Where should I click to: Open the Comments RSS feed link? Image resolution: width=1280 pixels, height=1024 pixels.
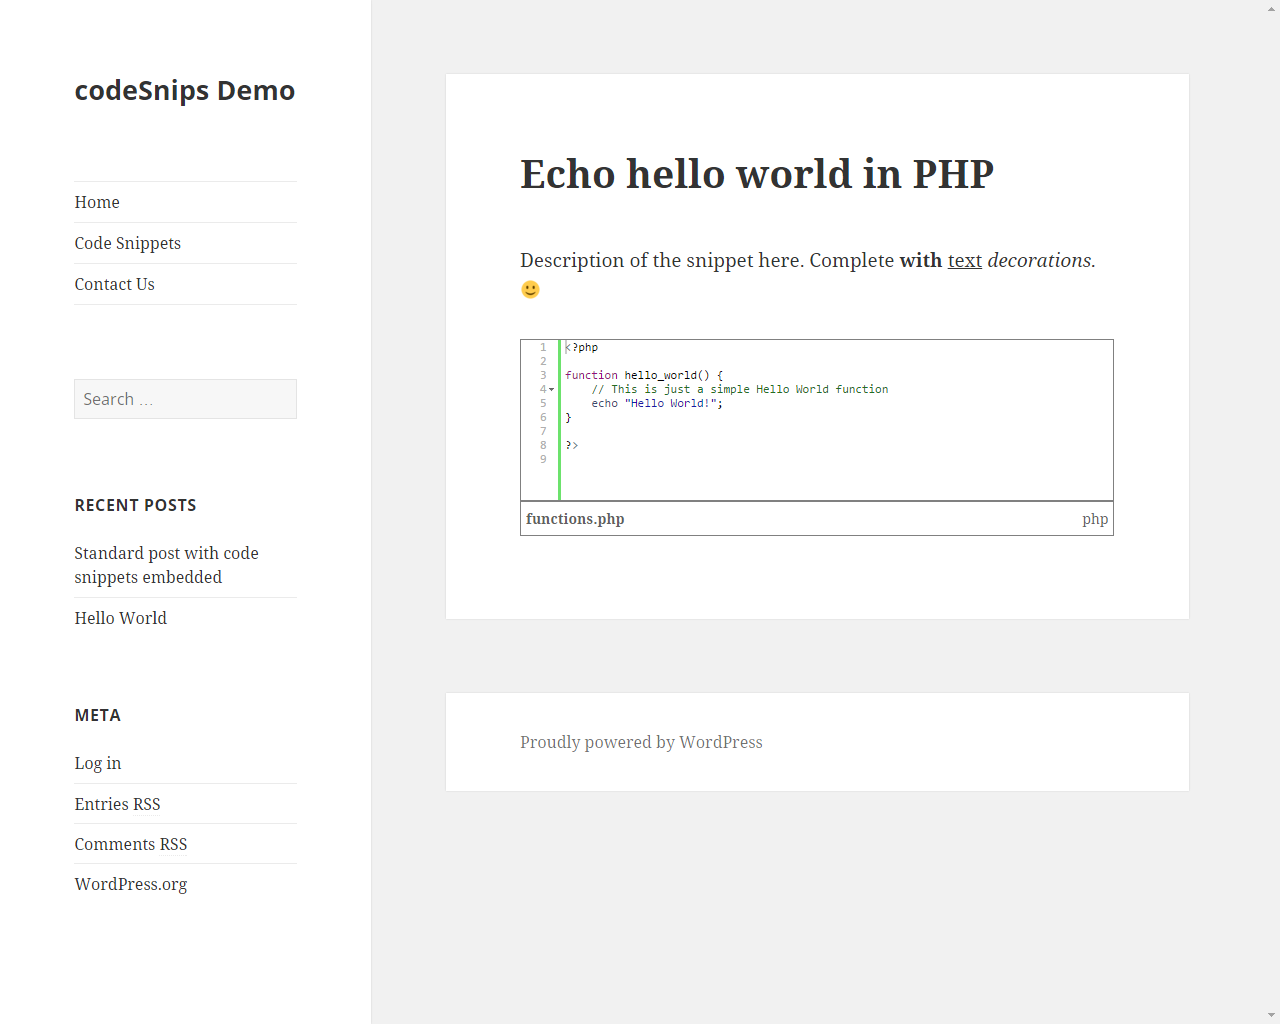click(x=131, y=844)
